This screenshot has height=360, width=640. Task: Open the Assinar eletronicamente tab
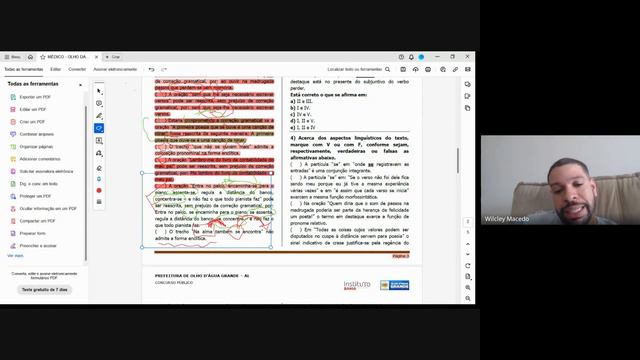[115, 69]
